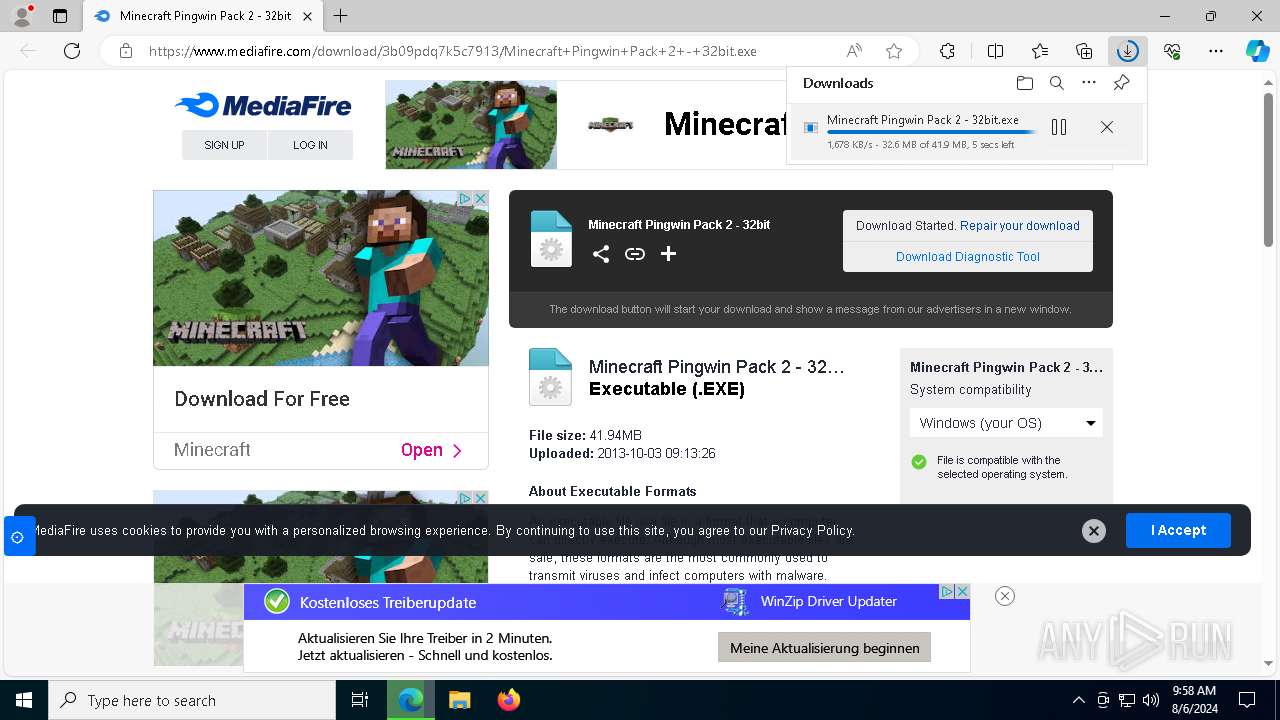Click the address bar URL

(x=452, y=51)
